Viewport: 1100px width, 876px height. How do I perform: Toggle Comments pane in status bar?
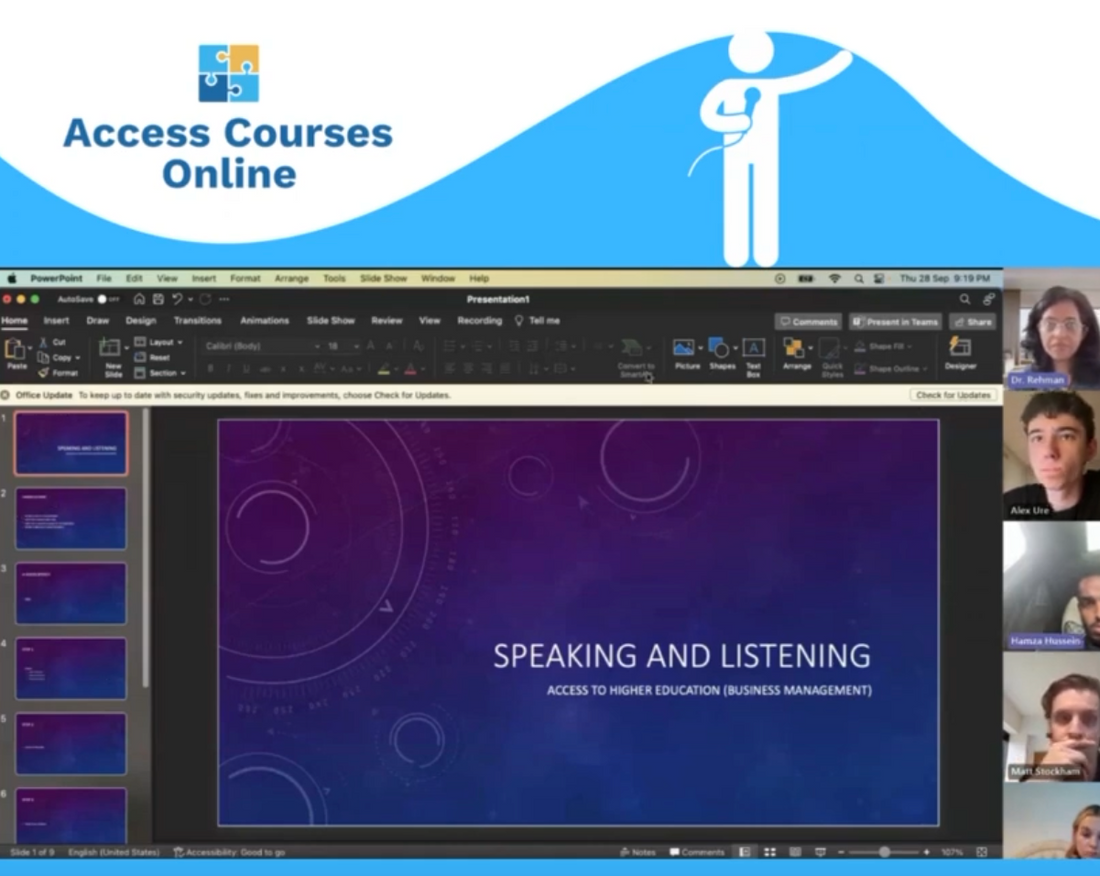(697, 852)
